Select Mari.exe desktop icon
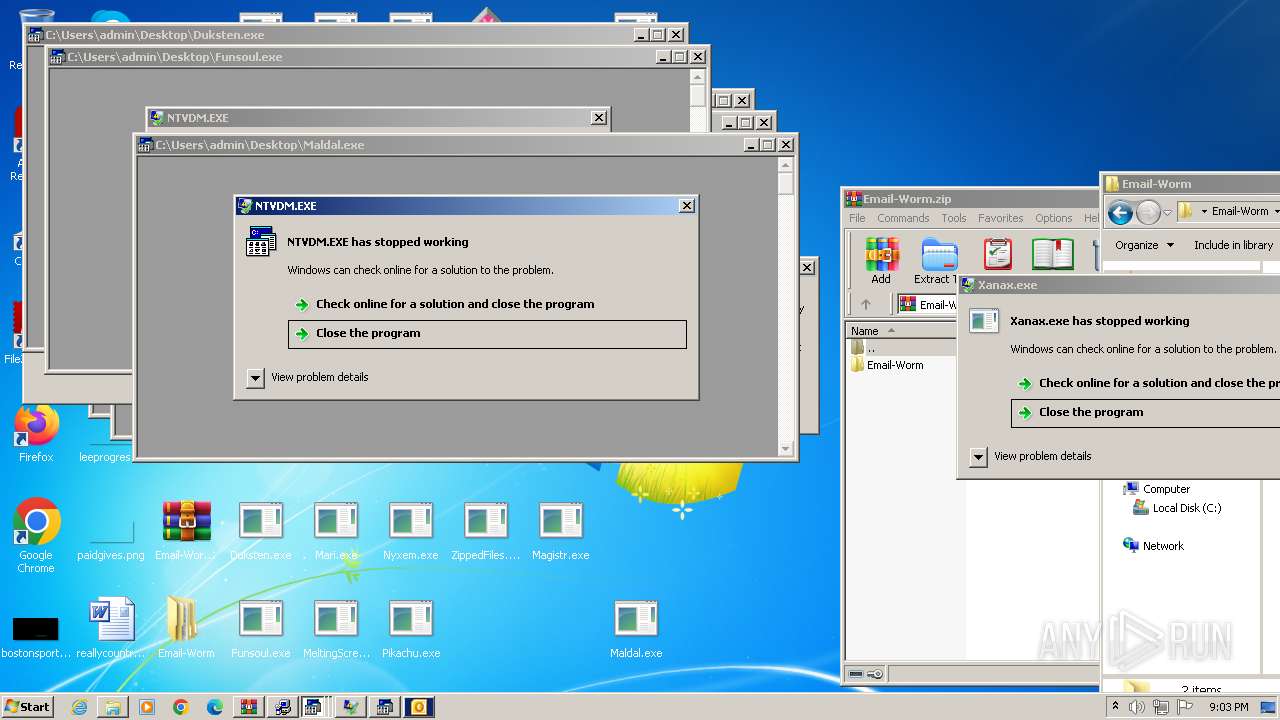1280x720 pixels. click(336, 531)
